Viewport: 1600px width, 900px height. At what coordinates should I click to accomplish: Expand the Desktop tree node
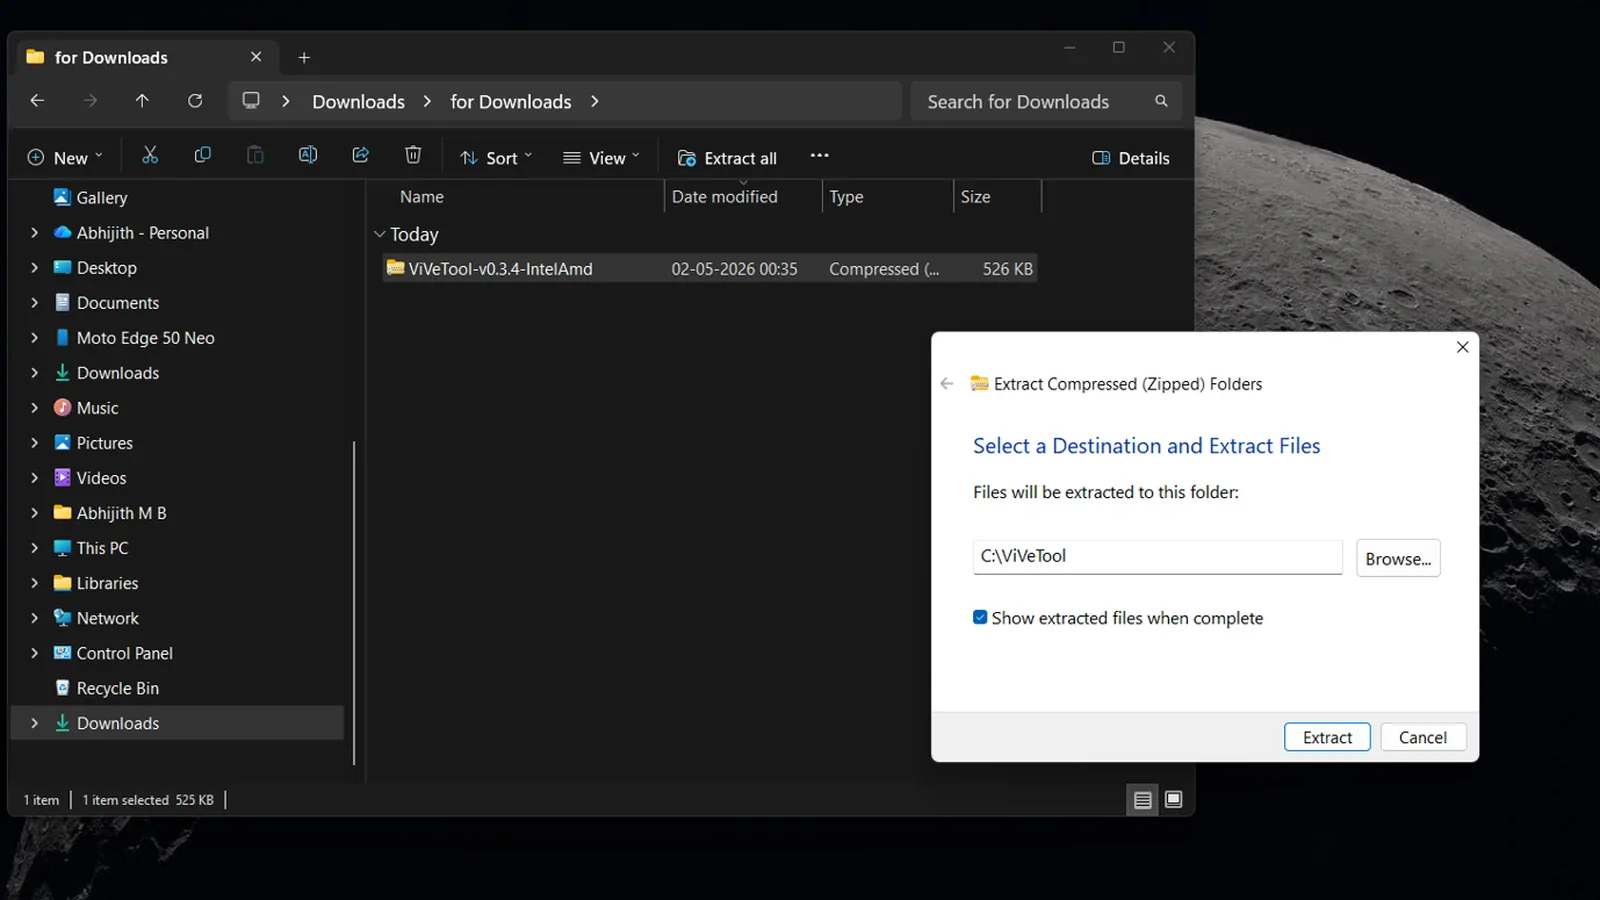click(x=34, y=268)
